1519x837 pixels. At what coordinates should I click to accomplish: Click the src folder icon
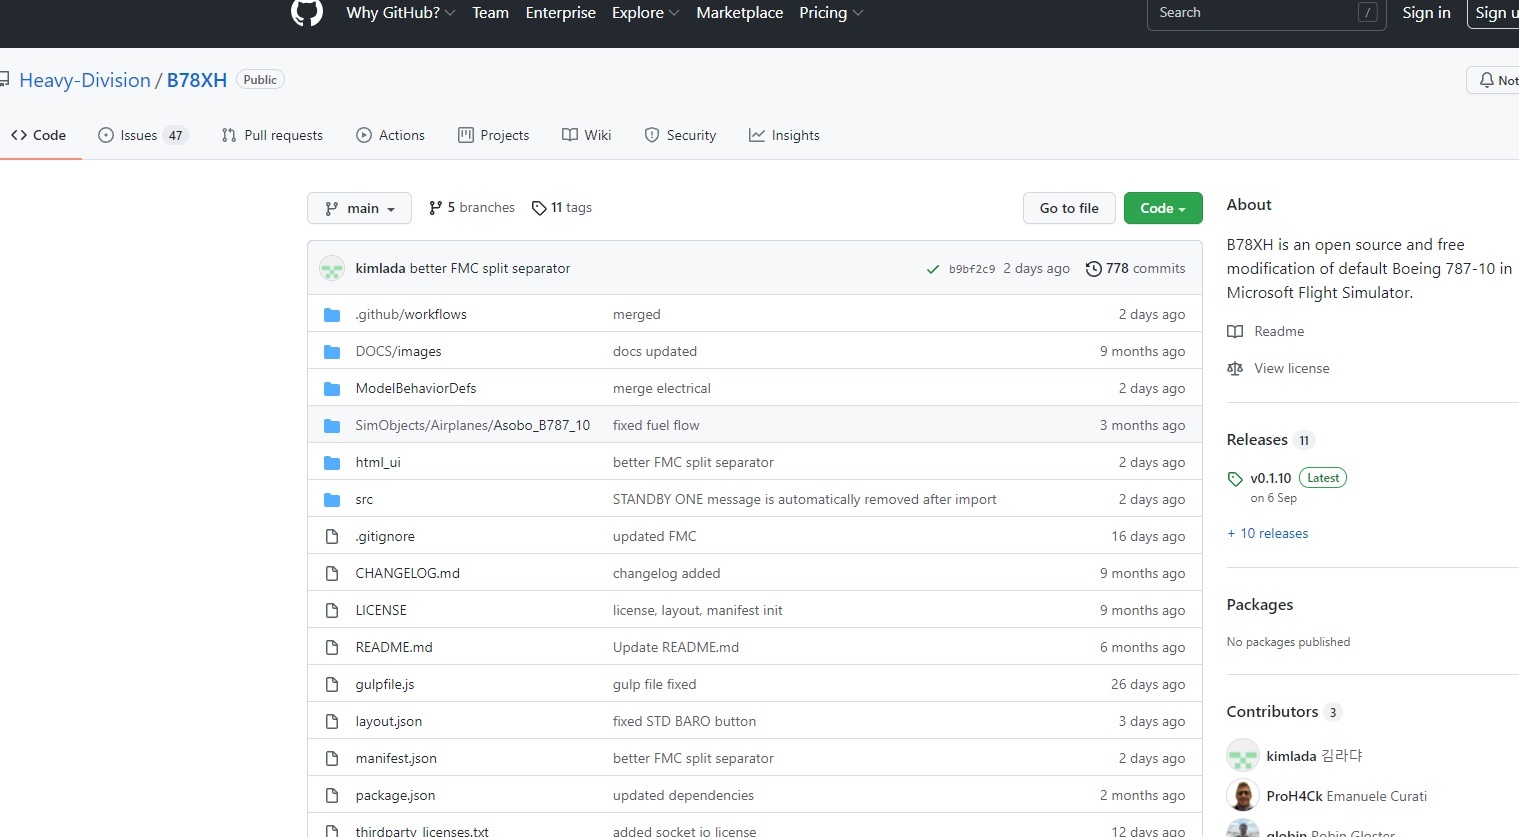332,500
